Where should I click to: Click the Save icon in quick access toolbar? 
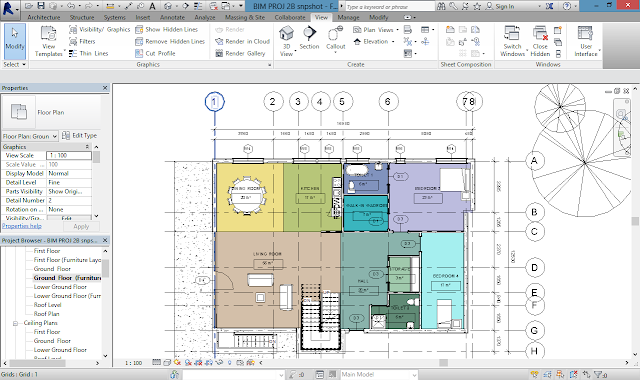(x=41, y=6)
